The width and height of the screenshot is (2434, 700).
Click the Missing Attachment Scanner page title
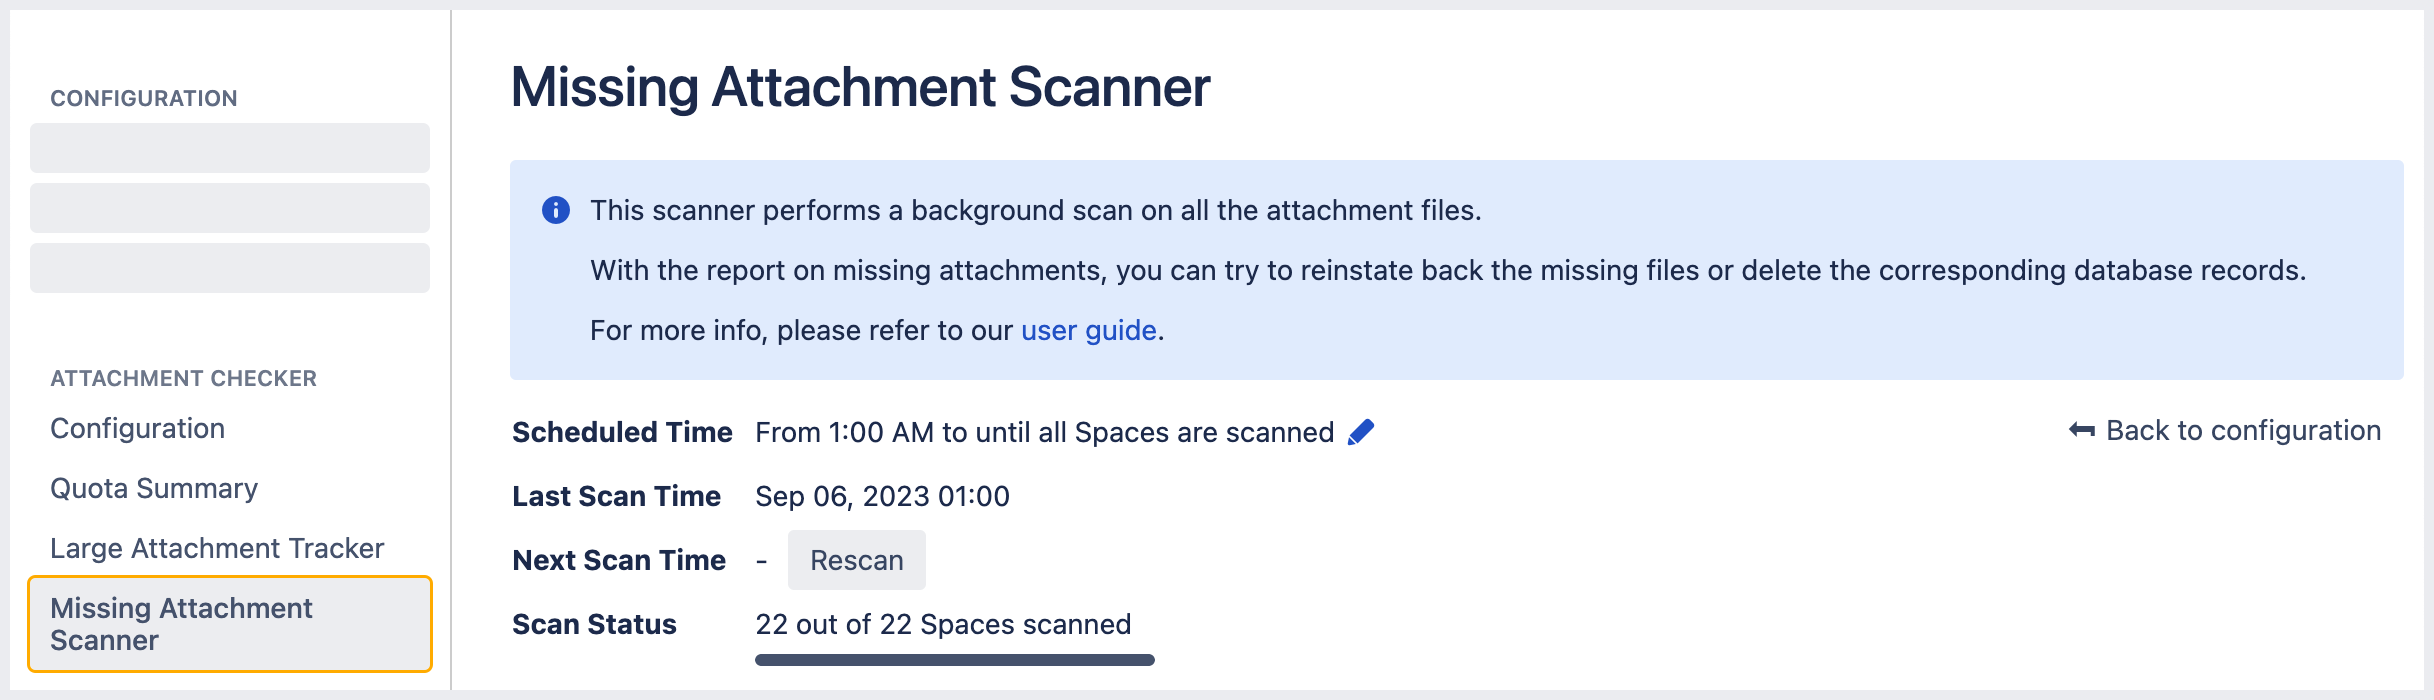(860, 86)
